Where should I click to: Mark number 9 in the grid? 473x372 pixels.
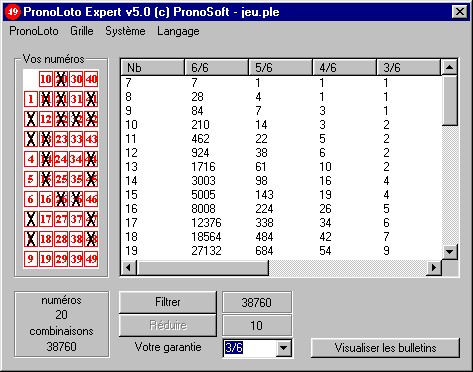pos(31,259)
